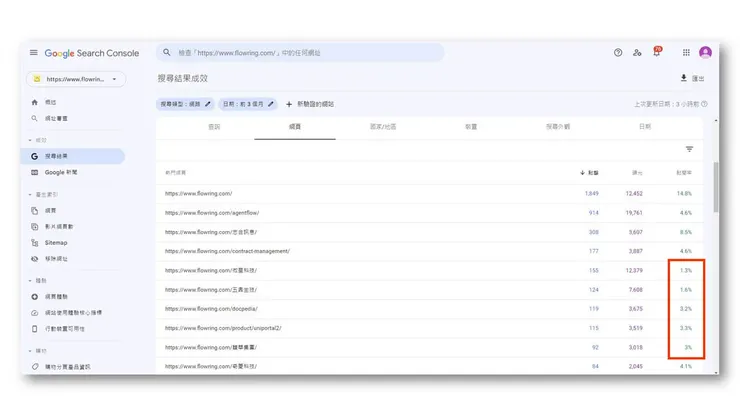Screen dimensions: 740x416
Task: Click the flowring.com/product/uniportal2/ page row
Action: (x=429, y=328)
